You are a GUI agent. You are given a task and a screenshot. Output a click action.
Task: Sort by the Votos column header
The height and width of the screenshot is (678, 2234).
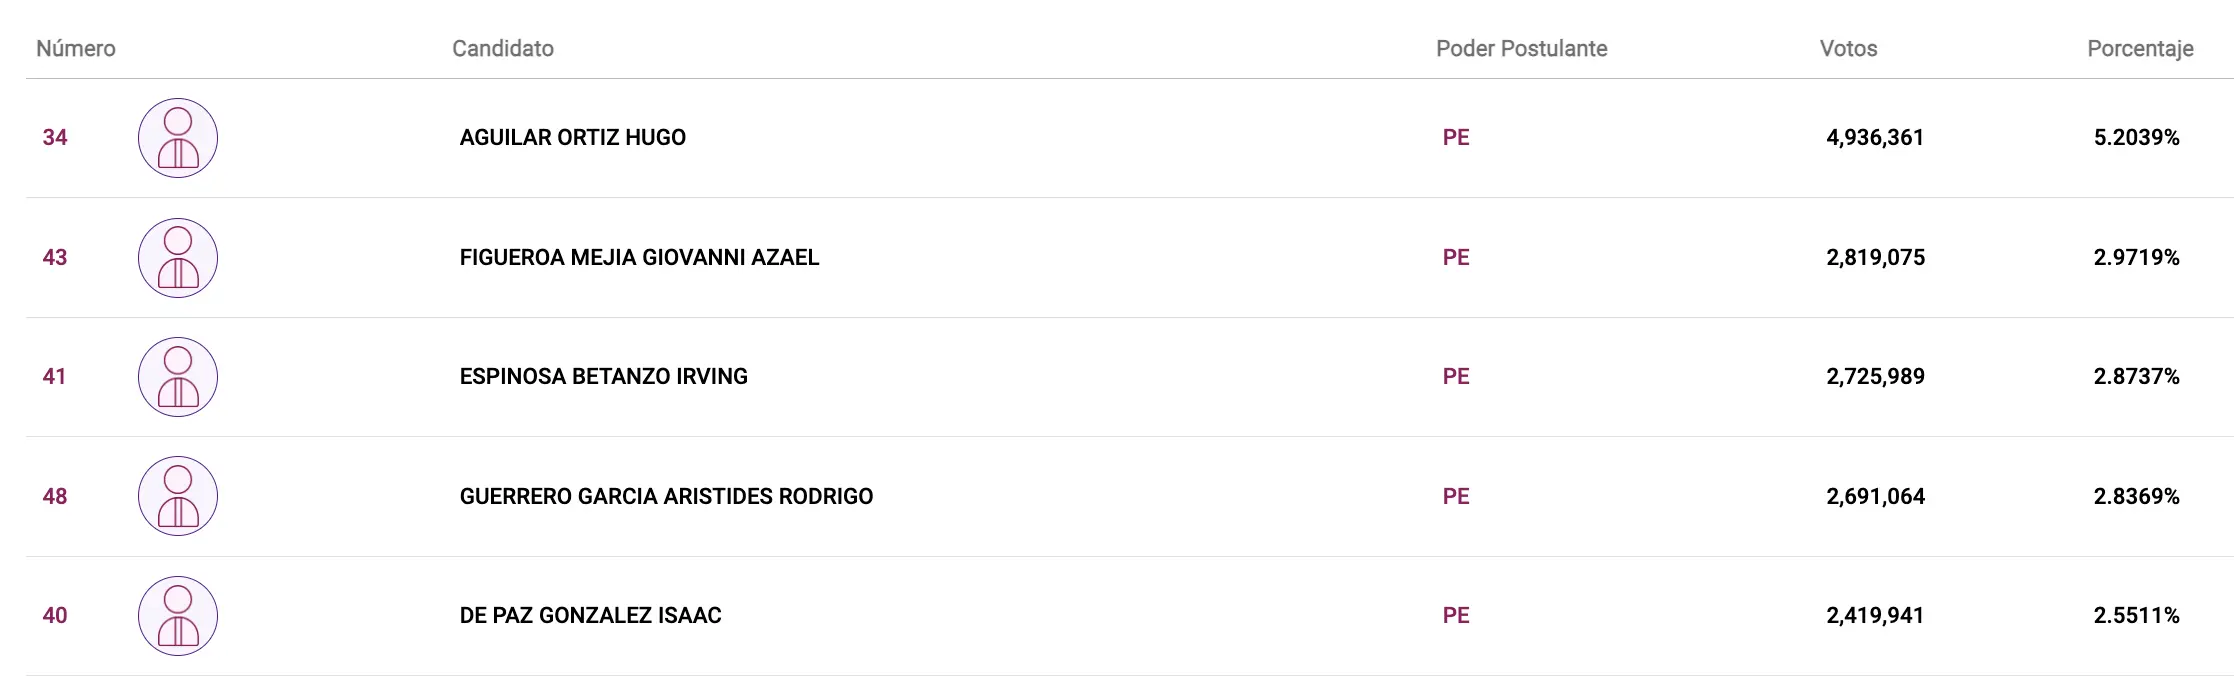point(1848,48)
